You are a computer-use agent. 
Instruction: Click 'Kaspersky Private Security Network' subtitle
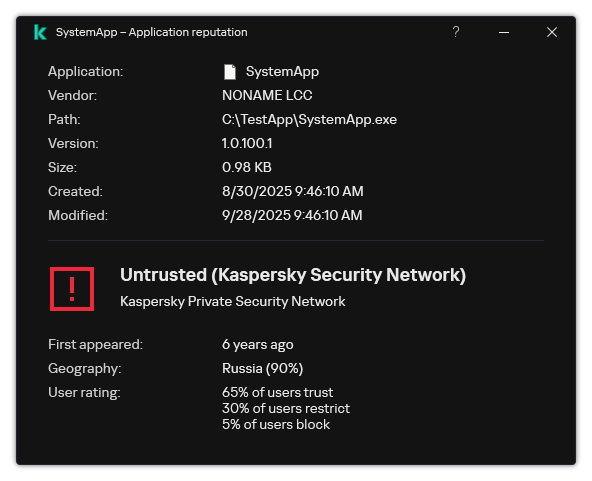click(233, 301)
